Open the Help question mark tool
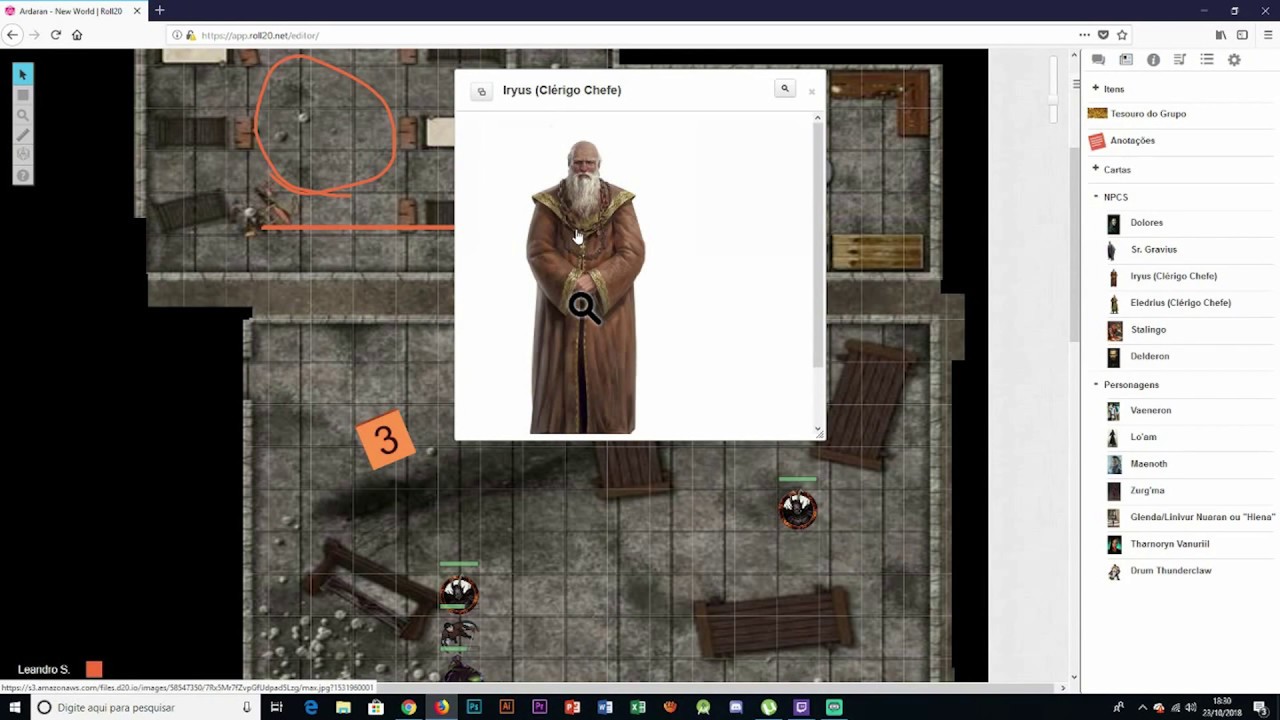 click(x=22, y=176)
